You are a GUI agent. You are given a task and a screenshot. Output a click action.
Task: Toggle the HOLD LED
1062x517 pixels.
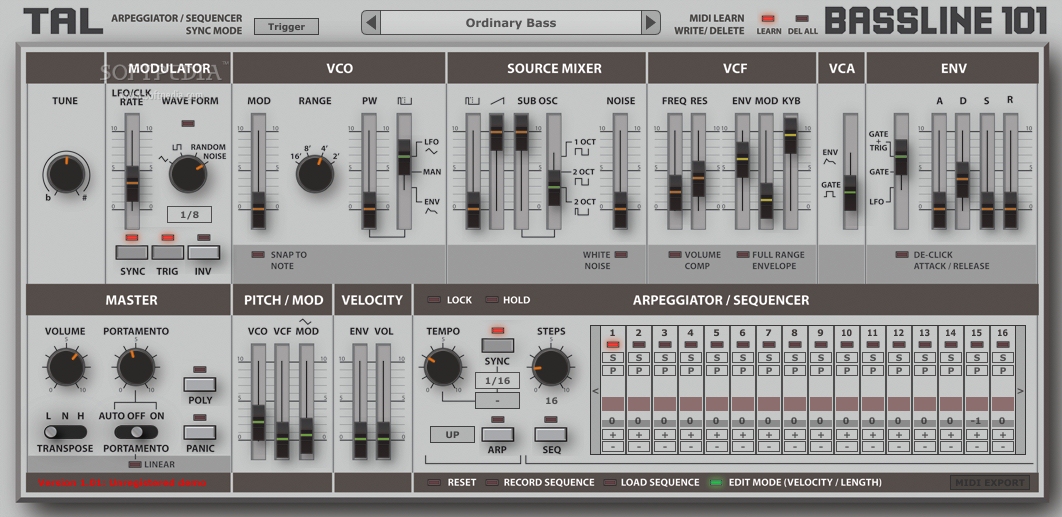pos(492,299)
